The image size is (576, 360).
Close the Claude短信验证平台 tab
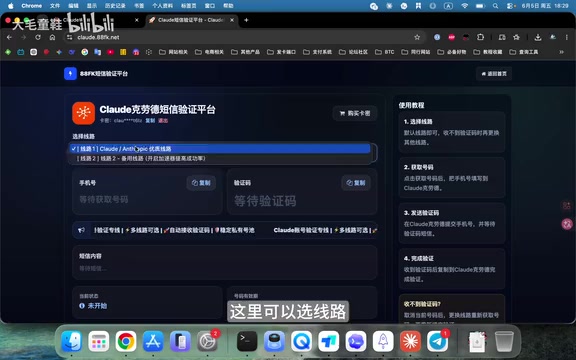(x=232, y=20)
